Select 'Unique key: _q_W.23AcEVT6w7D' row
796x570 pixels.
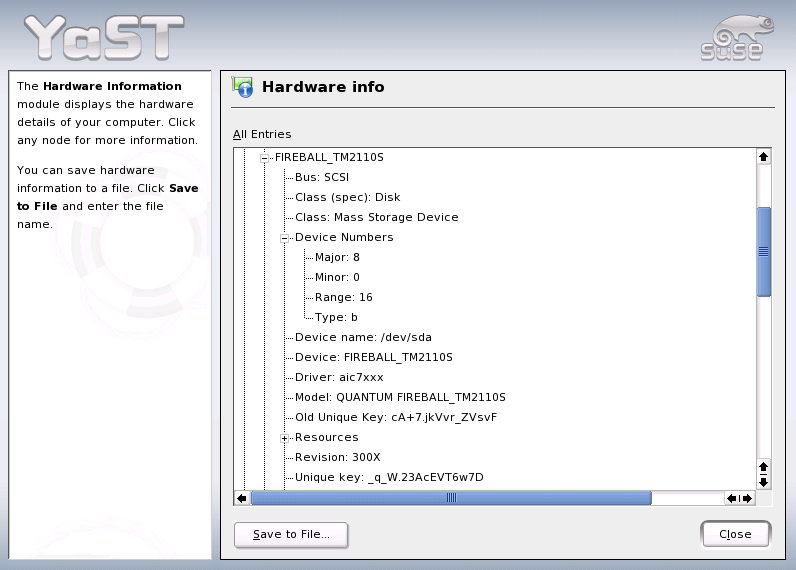pos(389,478)
